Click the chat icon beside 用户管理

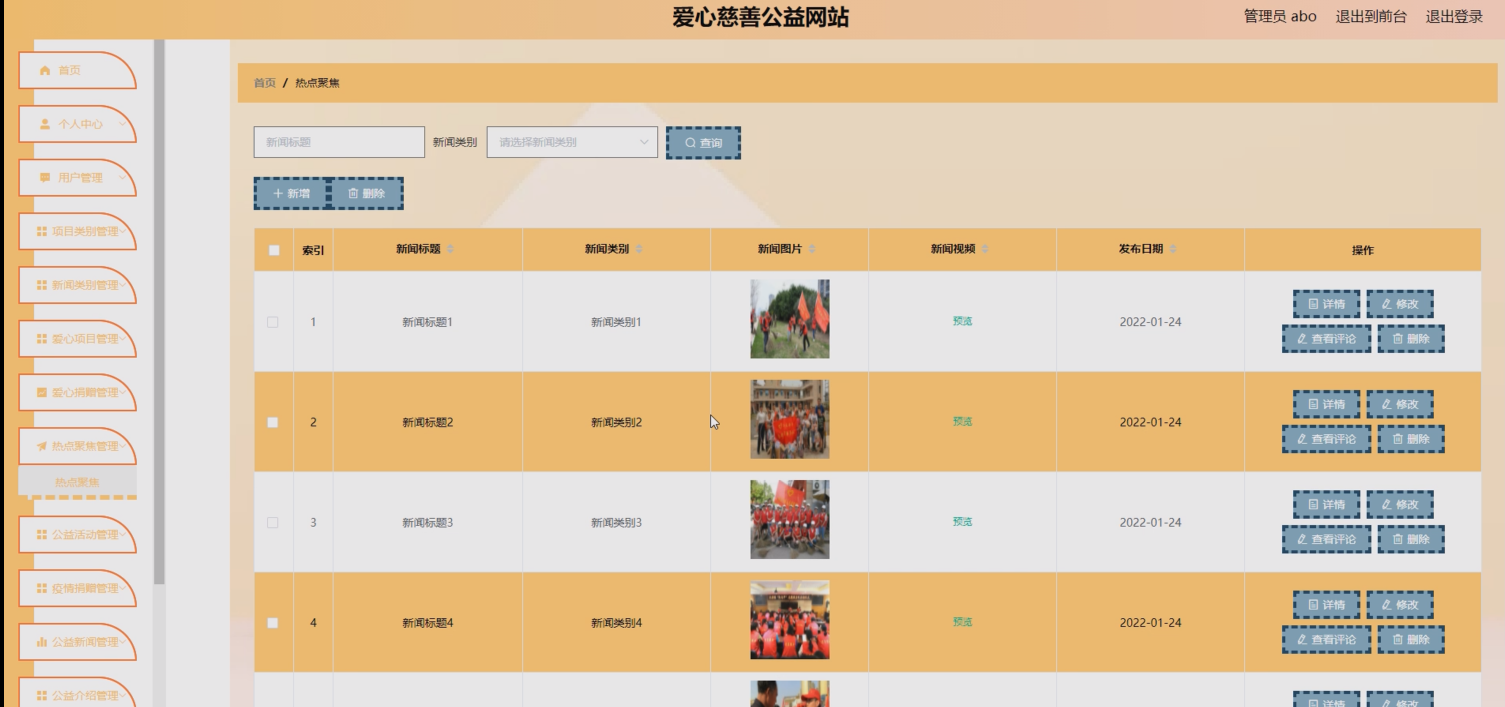pos(44,178)
